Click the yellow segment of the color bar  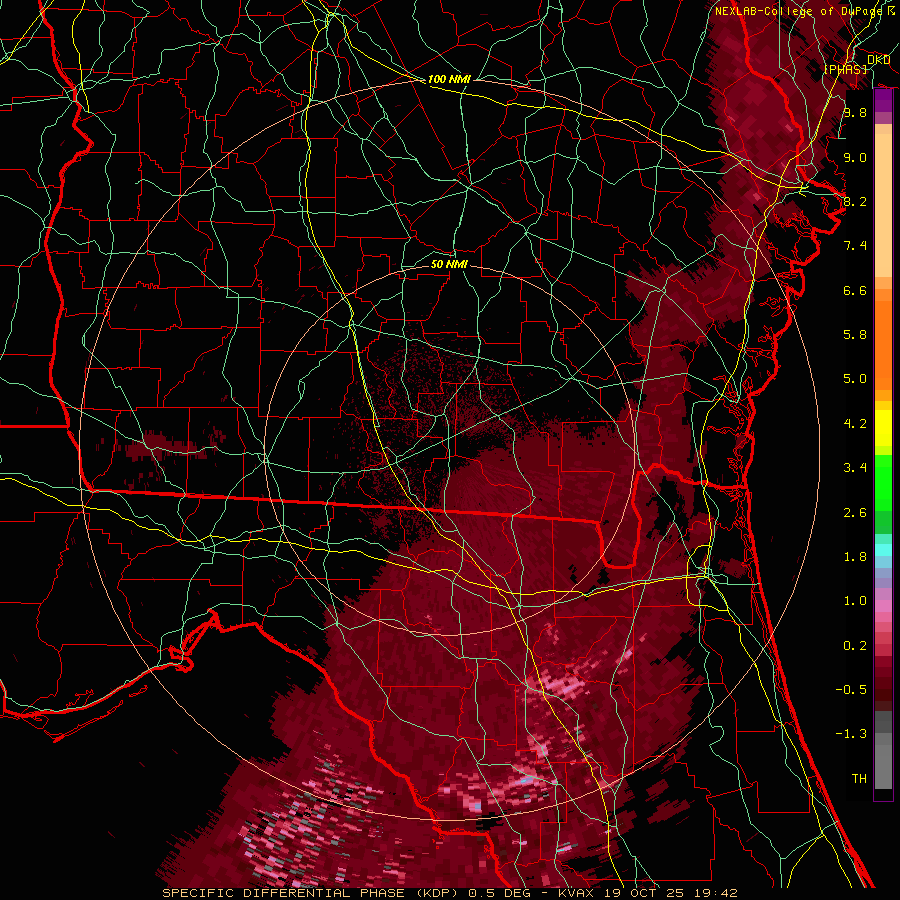(x=883, y=428)
